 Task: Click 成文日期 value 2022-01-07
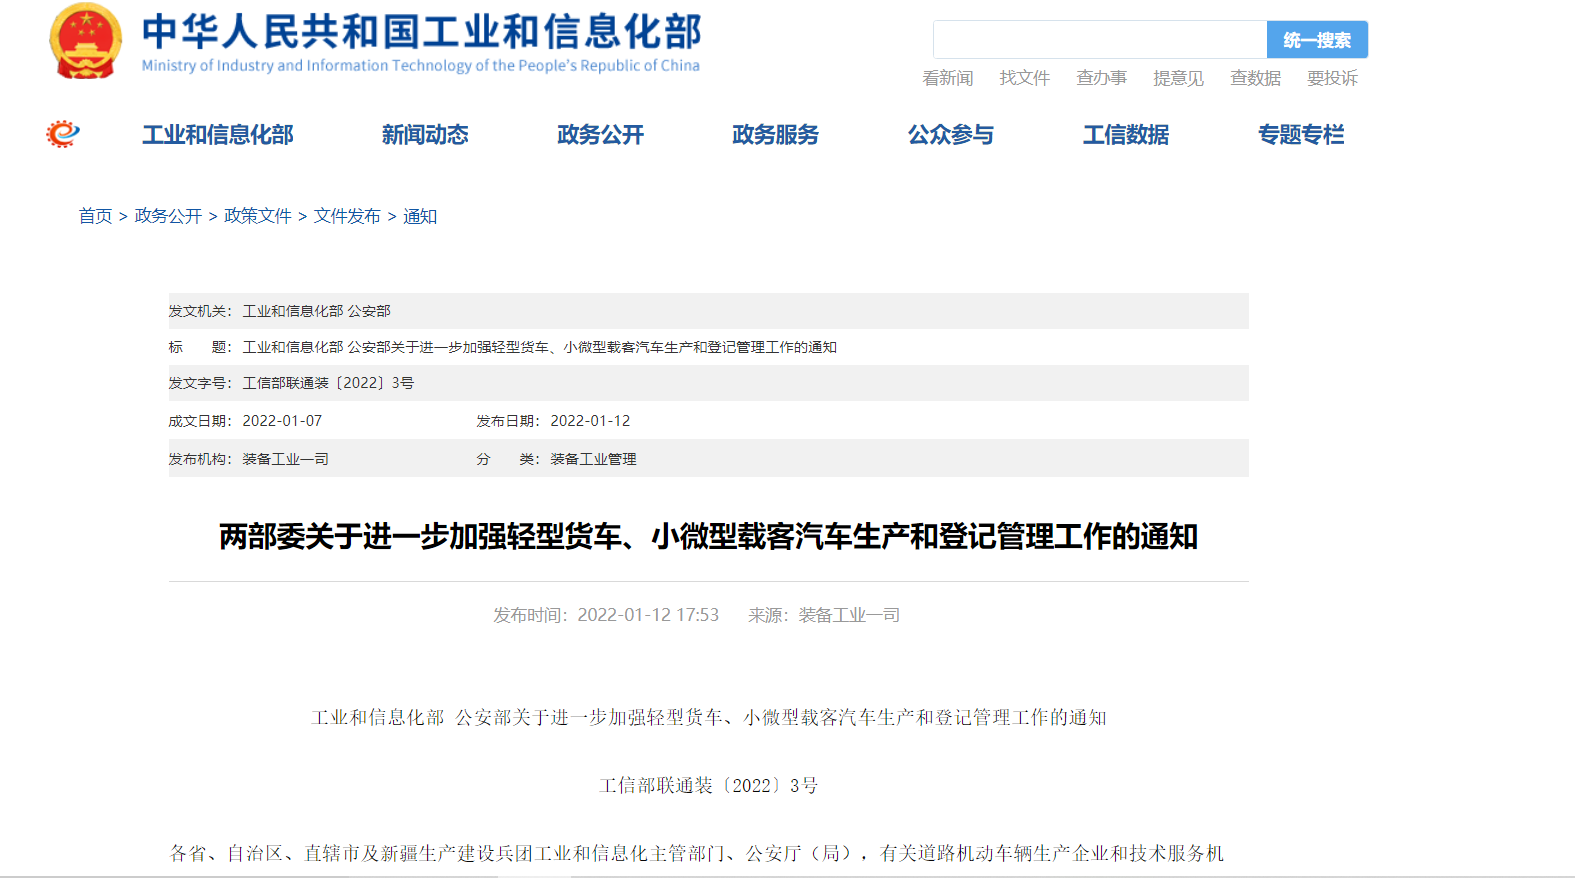(282, 421)
